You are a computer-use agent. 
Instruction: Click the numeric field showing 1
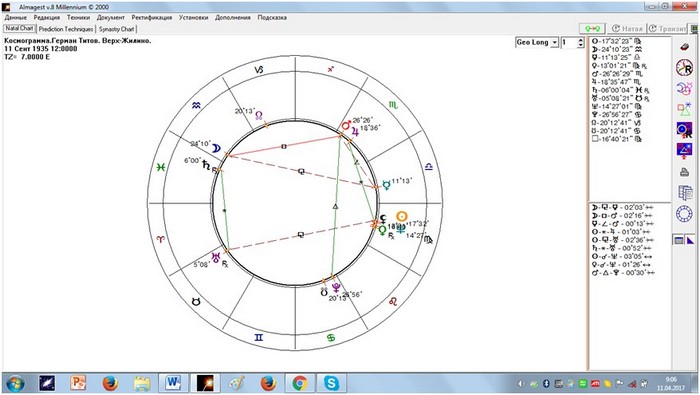(569, 42)
